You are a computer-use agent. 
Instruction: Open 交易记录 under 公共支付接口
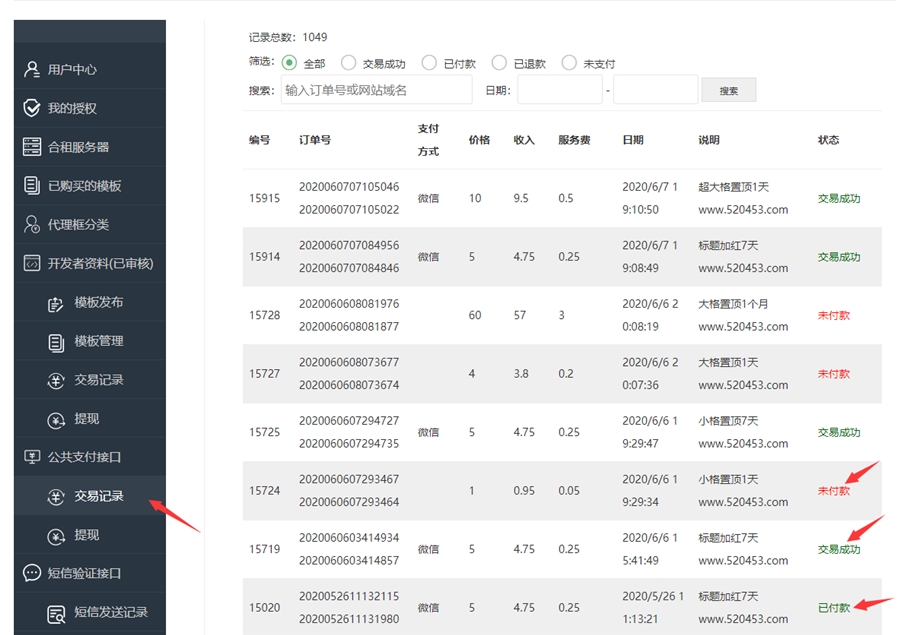pos(98,496)
